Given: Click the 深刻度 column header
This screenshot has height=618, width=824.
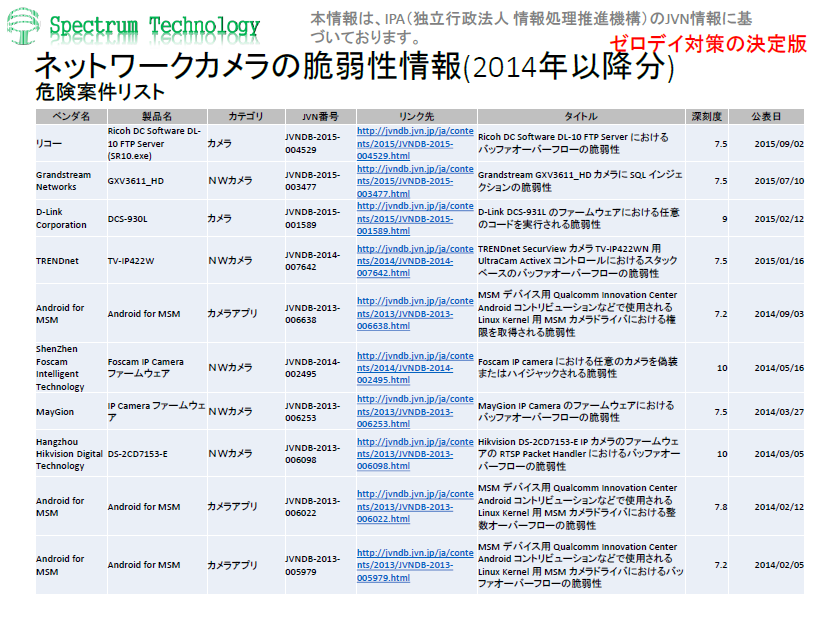Looking at the screenshot, I should [707, 116].
